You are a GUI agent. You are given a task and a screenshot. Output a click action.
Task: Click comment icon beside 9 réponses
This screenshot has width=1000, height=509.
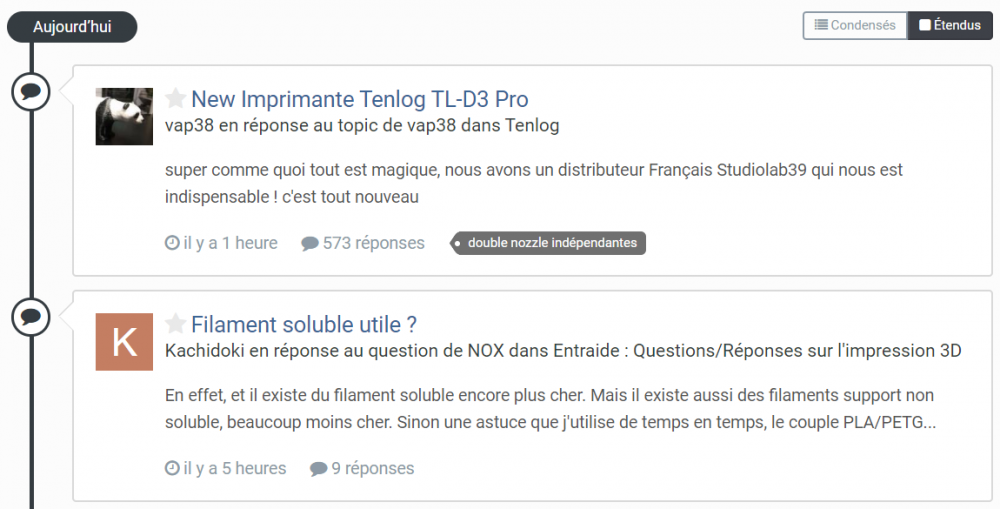(x=319, y=468)
